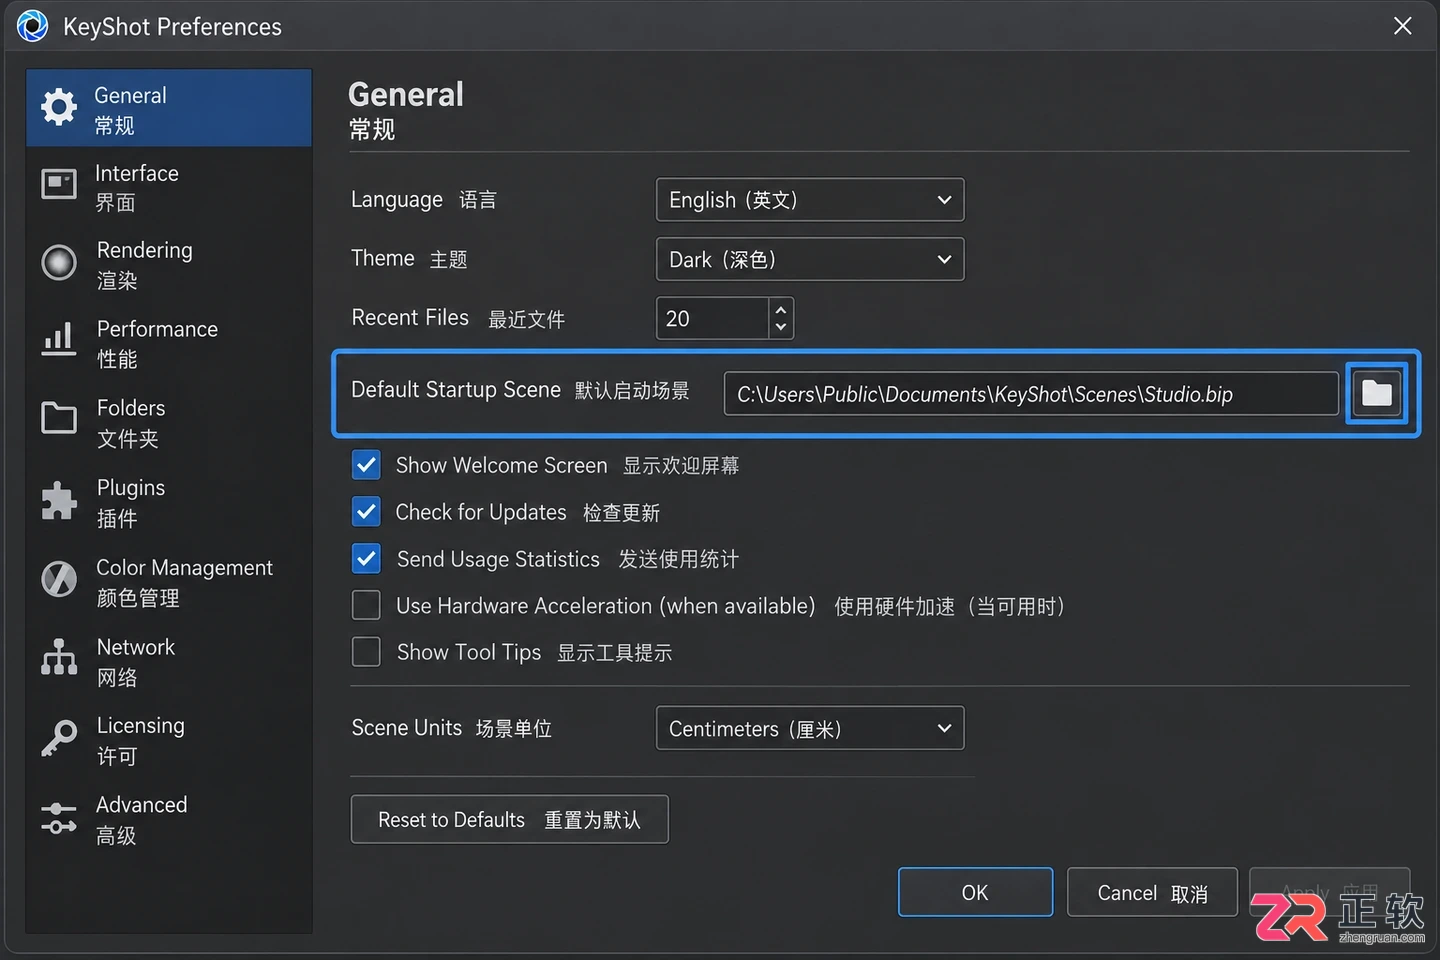Click the OK button

[975, 892]
